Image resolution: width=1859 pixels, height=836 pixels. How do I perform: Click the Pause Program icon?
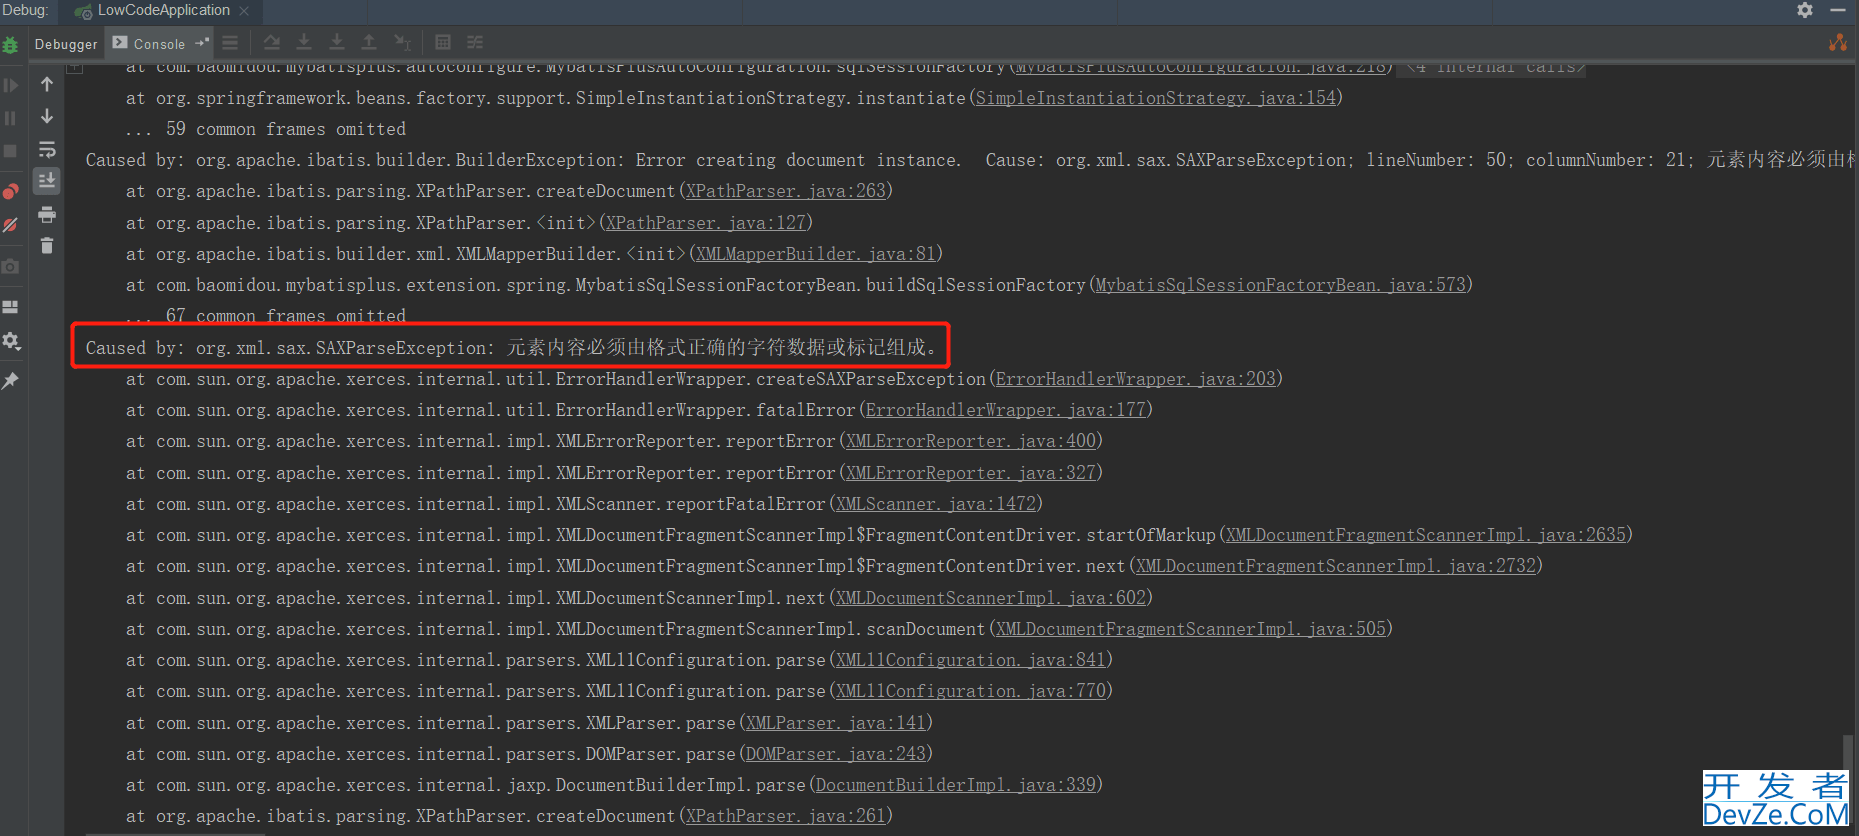[x=11, y=118]
